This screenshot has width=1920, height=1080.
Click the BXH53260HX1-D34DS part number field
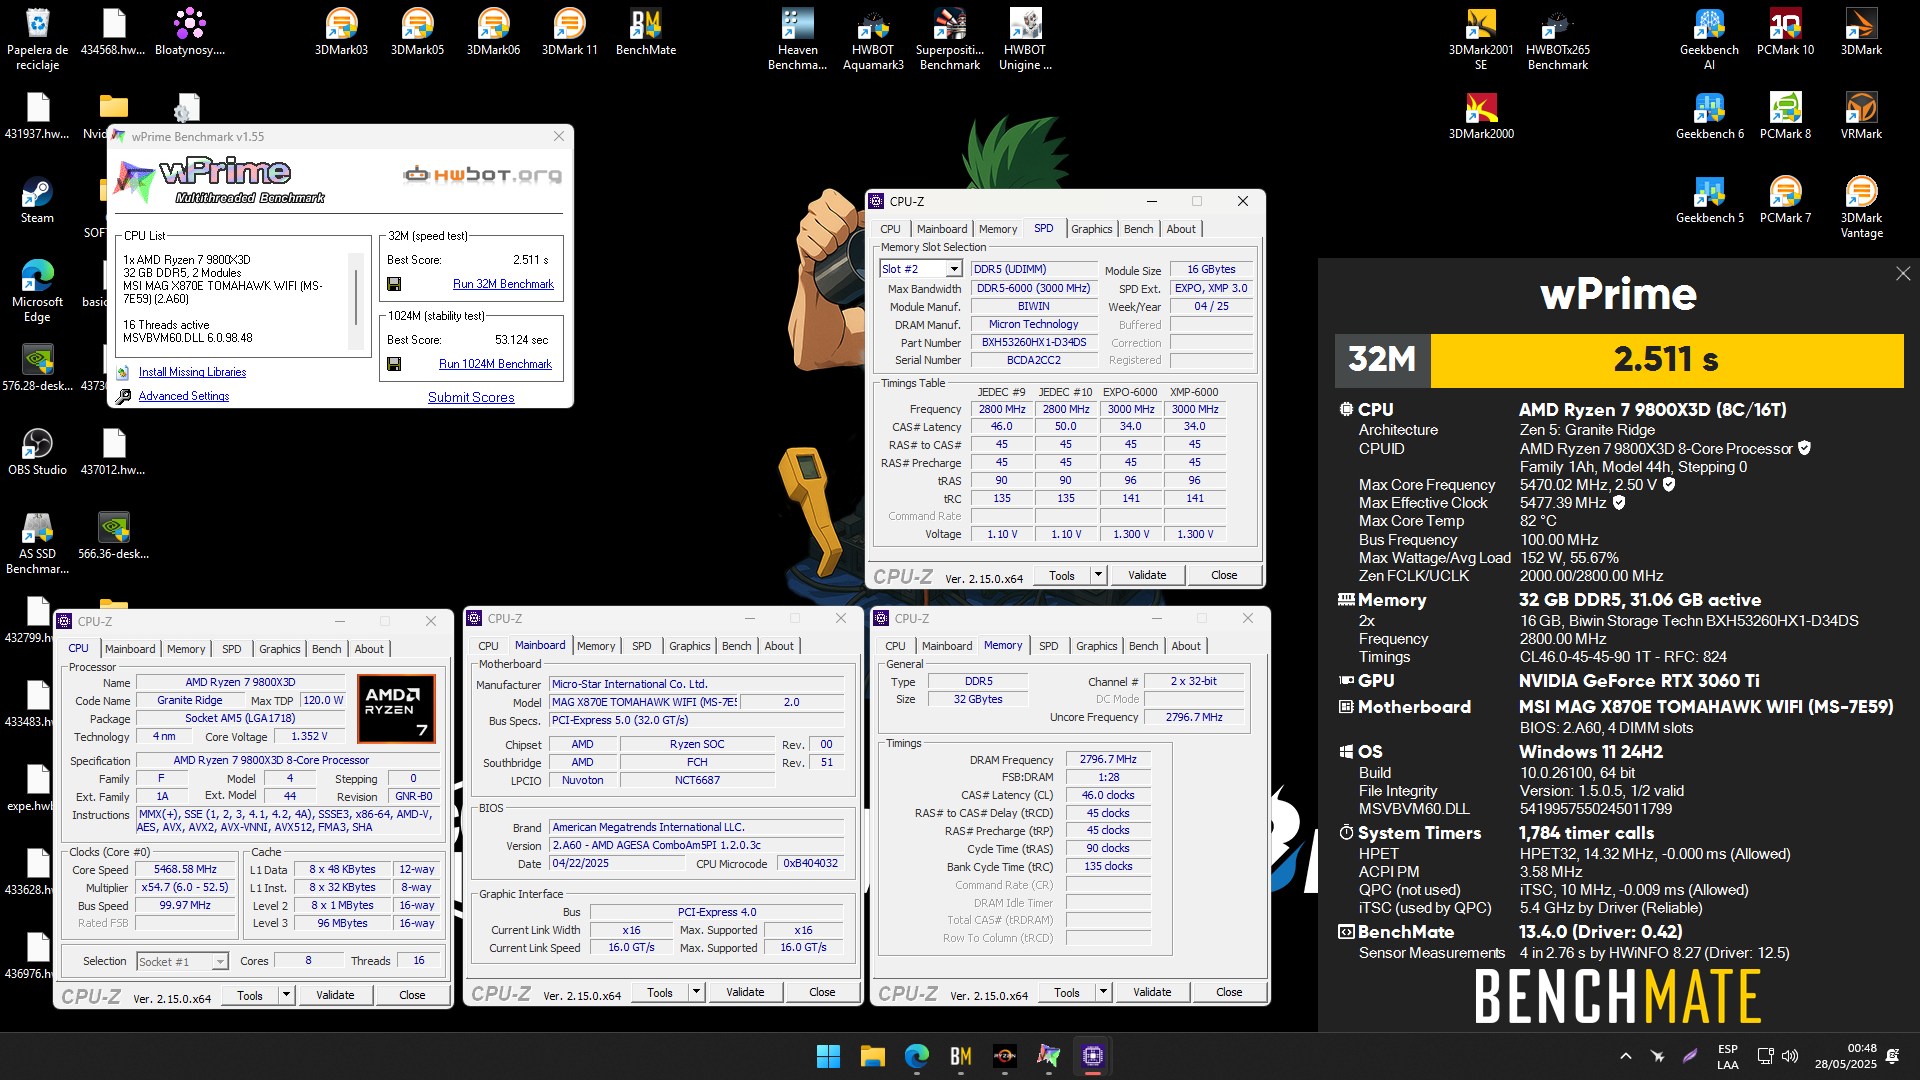tap(1034, 342)
